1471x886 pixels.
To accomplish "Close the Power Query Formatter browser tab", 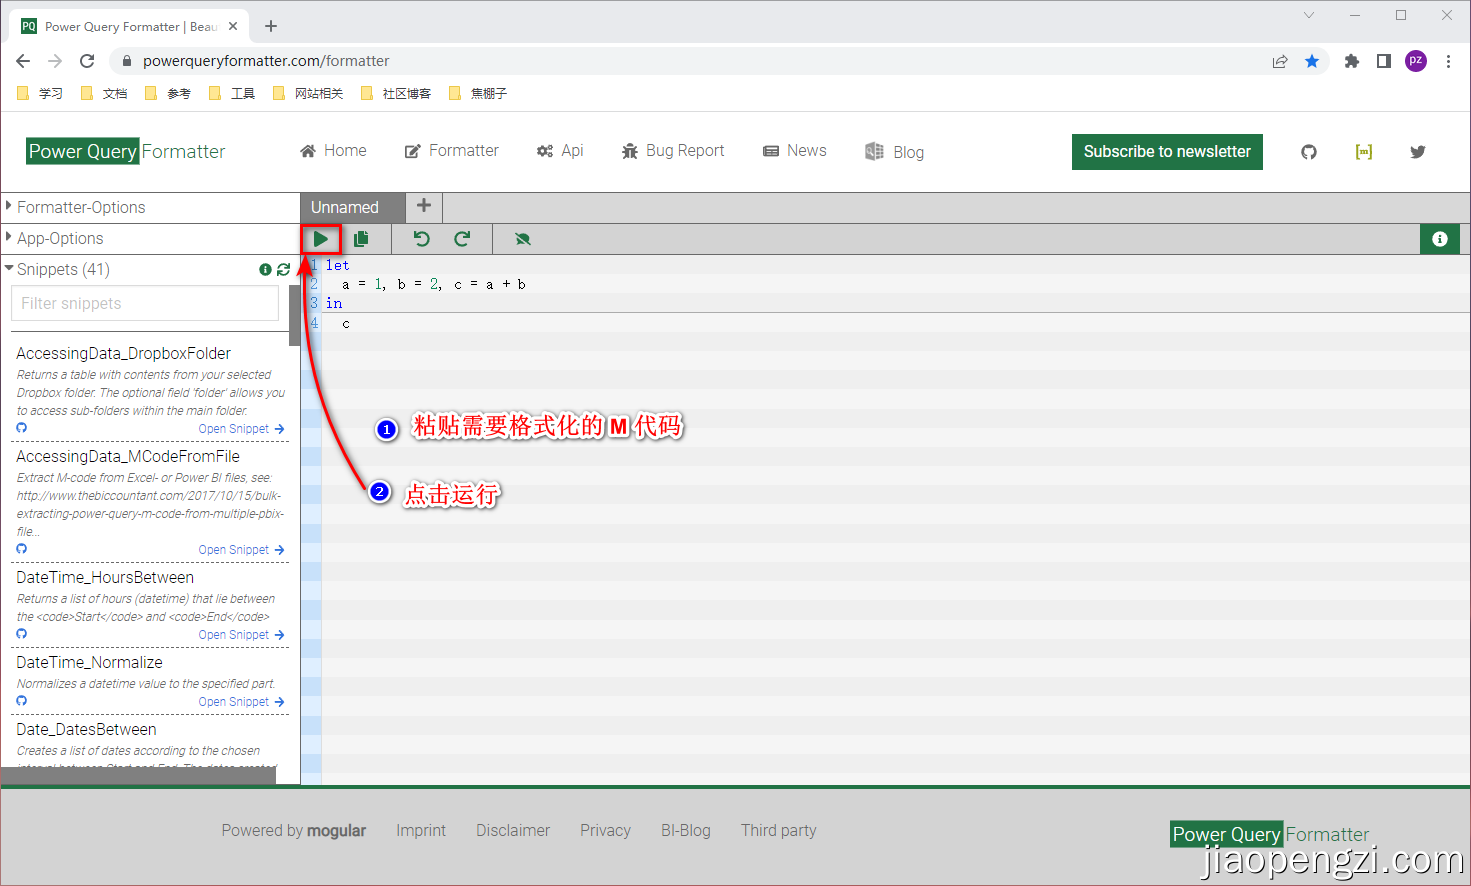I will coord(233,26).
